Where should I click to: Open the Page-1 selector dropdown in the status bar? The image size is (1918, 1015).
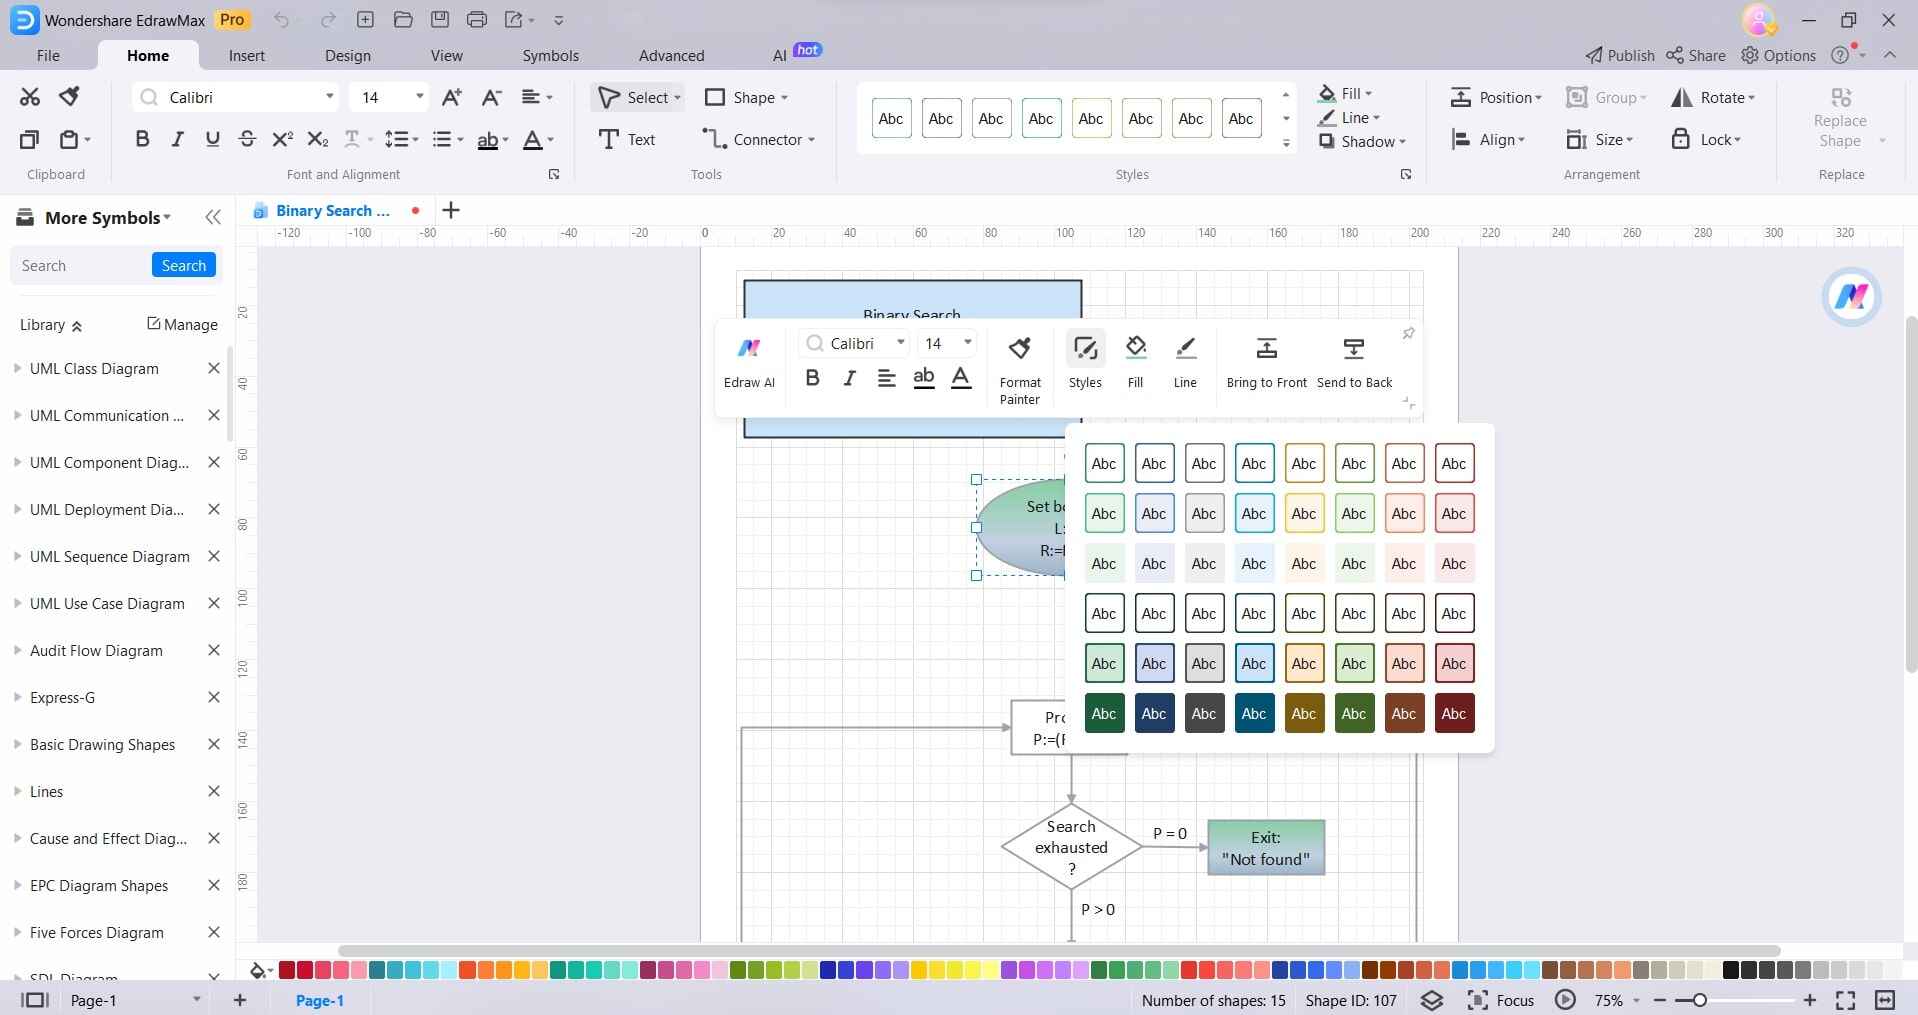coord(196,999)
